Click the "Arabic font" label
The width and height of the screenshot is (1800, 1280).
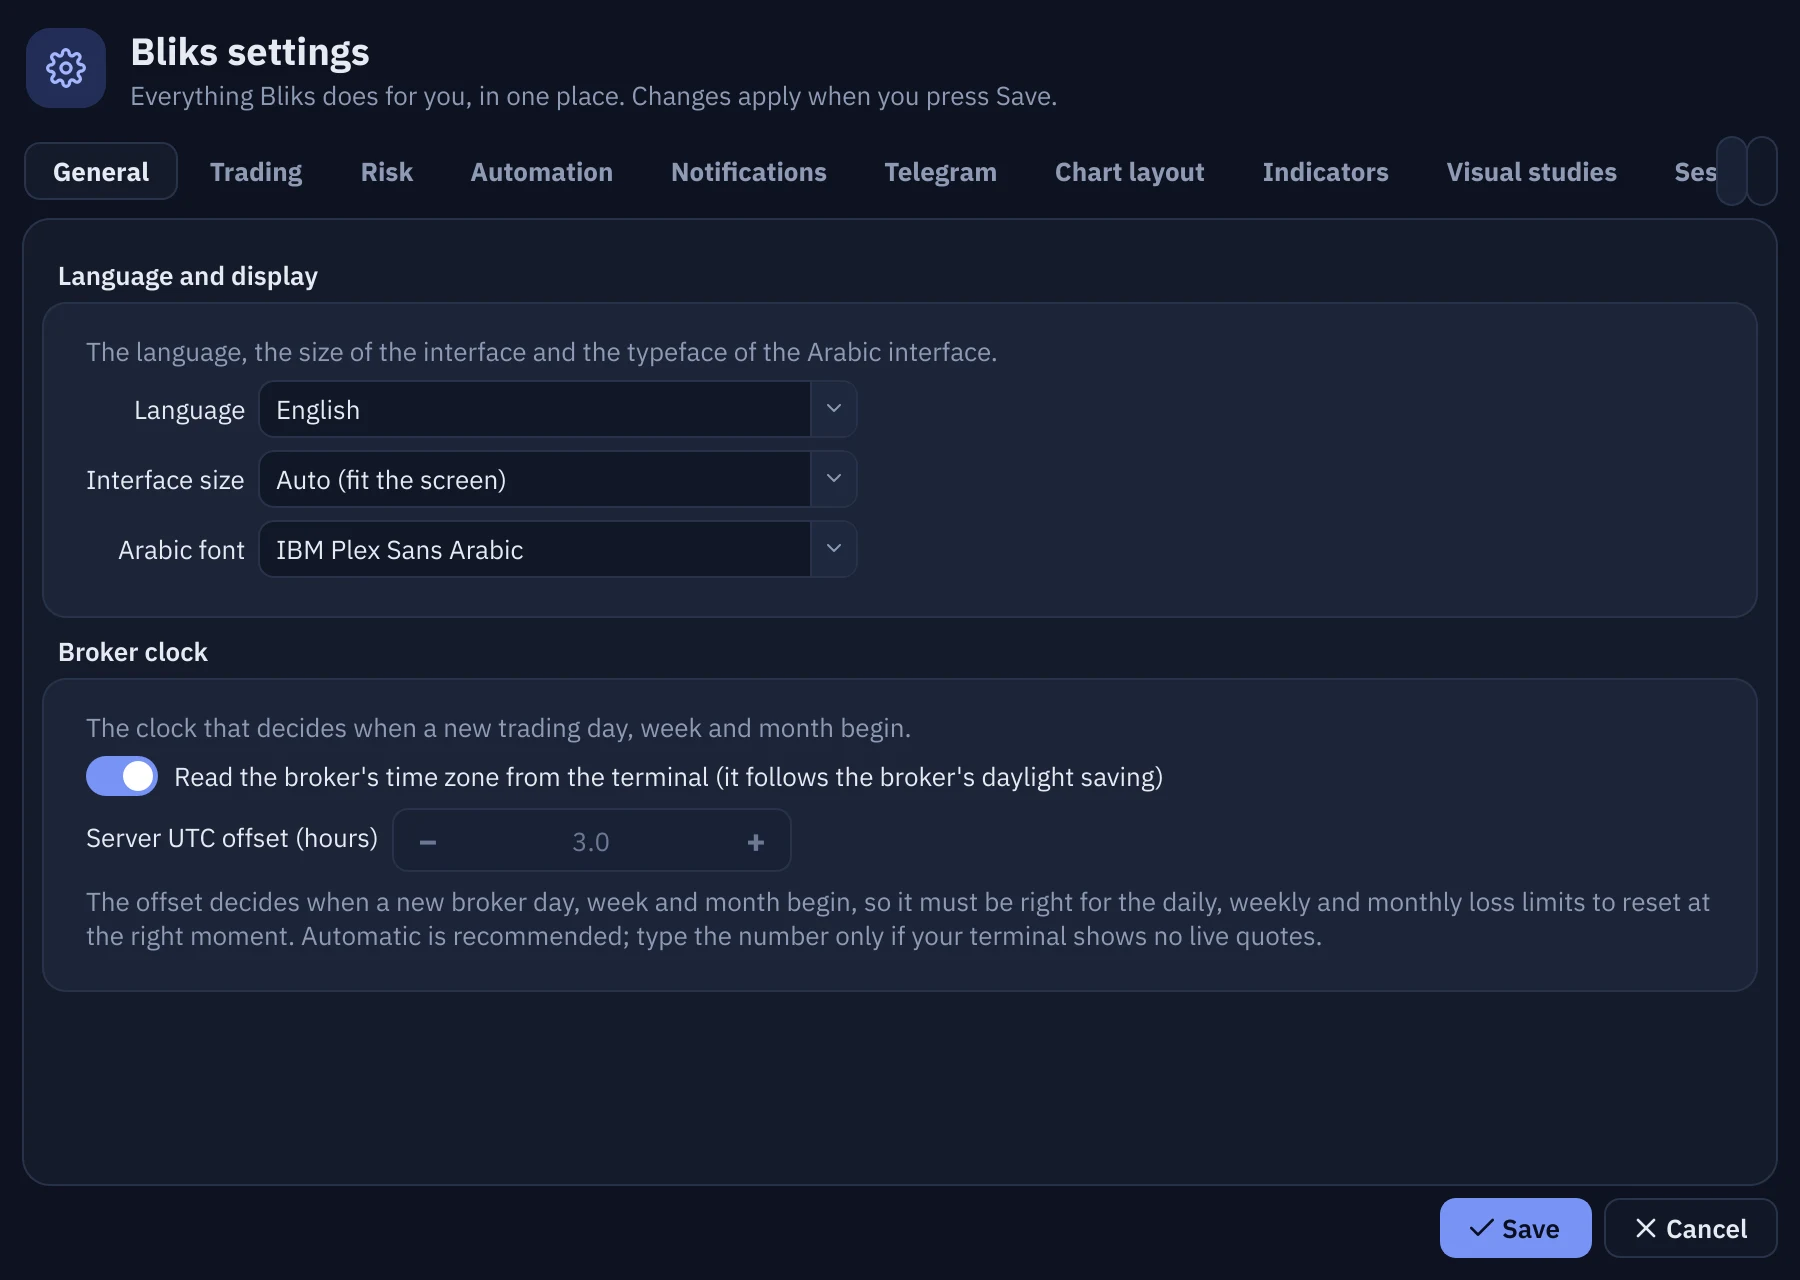pyautogui.click(x=181, y=550)
